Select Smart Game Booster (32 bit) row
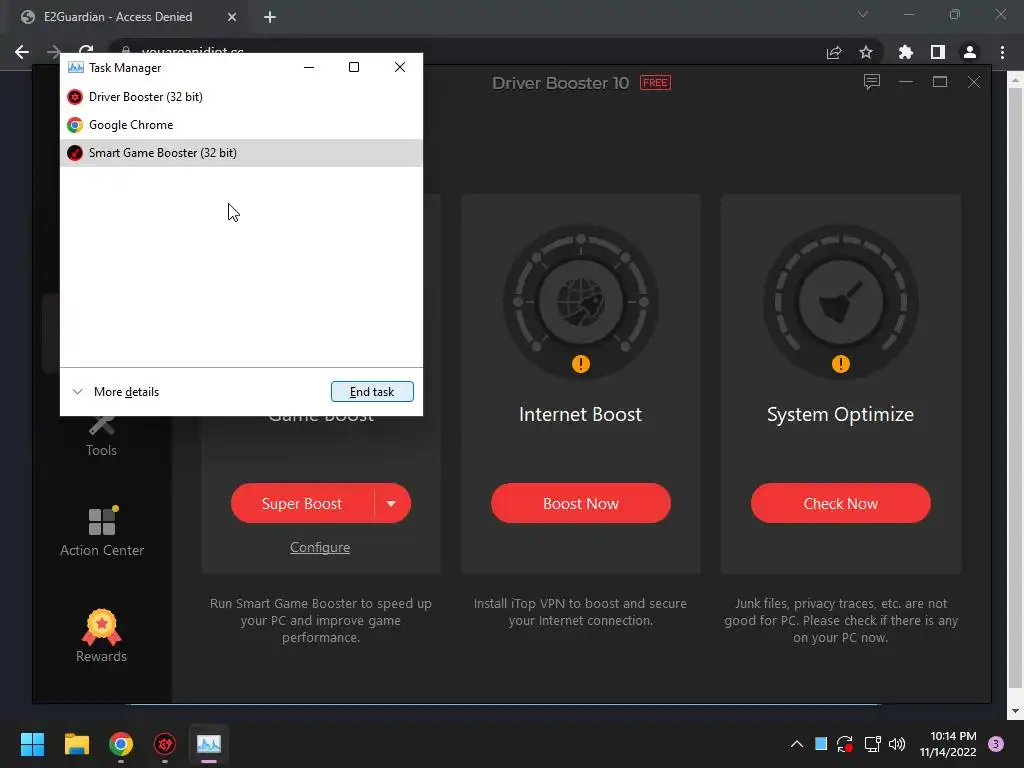The width and height of the screenshot is (1024, 768). (241, 153)
